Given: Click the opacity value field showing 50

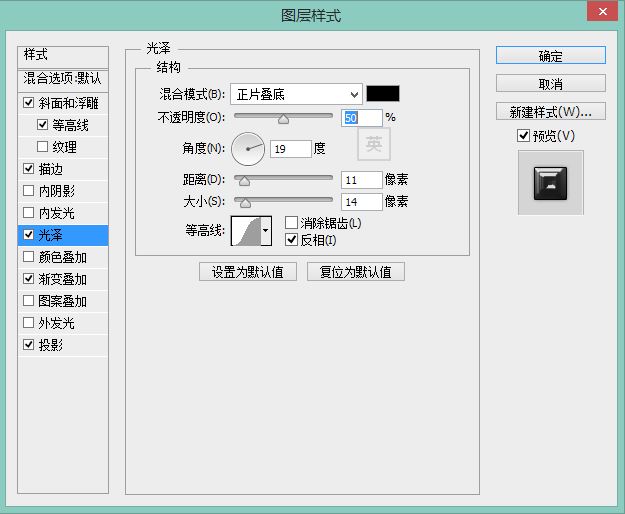Looking at the screenshot, I should [x=362, y=118].
